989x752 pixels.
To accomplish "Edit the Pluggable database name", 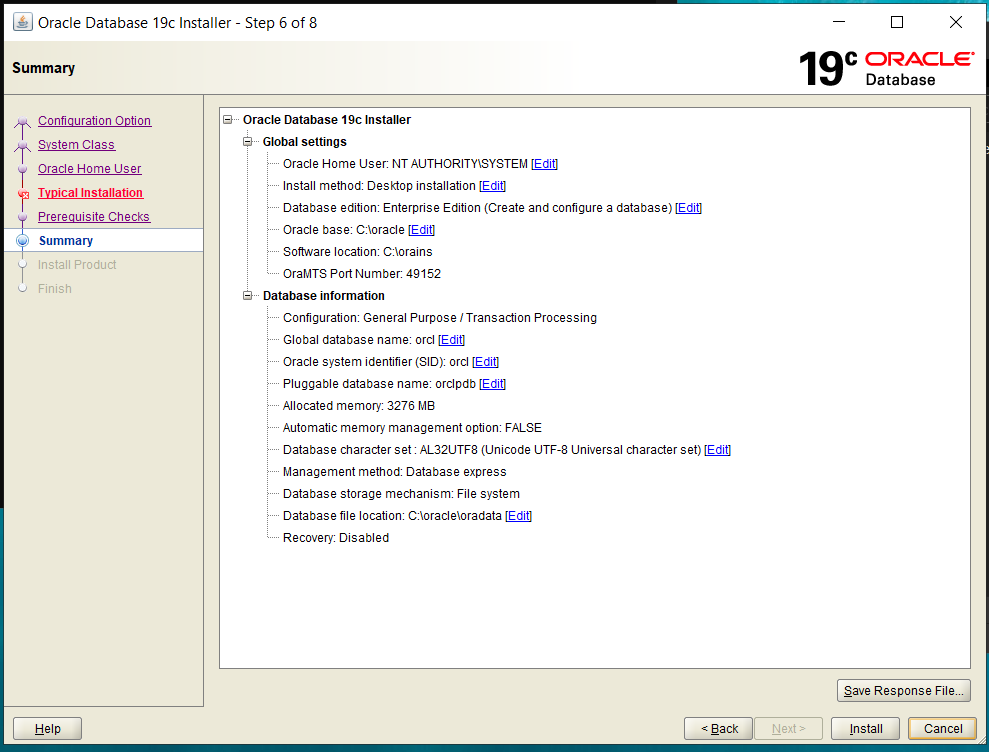I will 493,384.
